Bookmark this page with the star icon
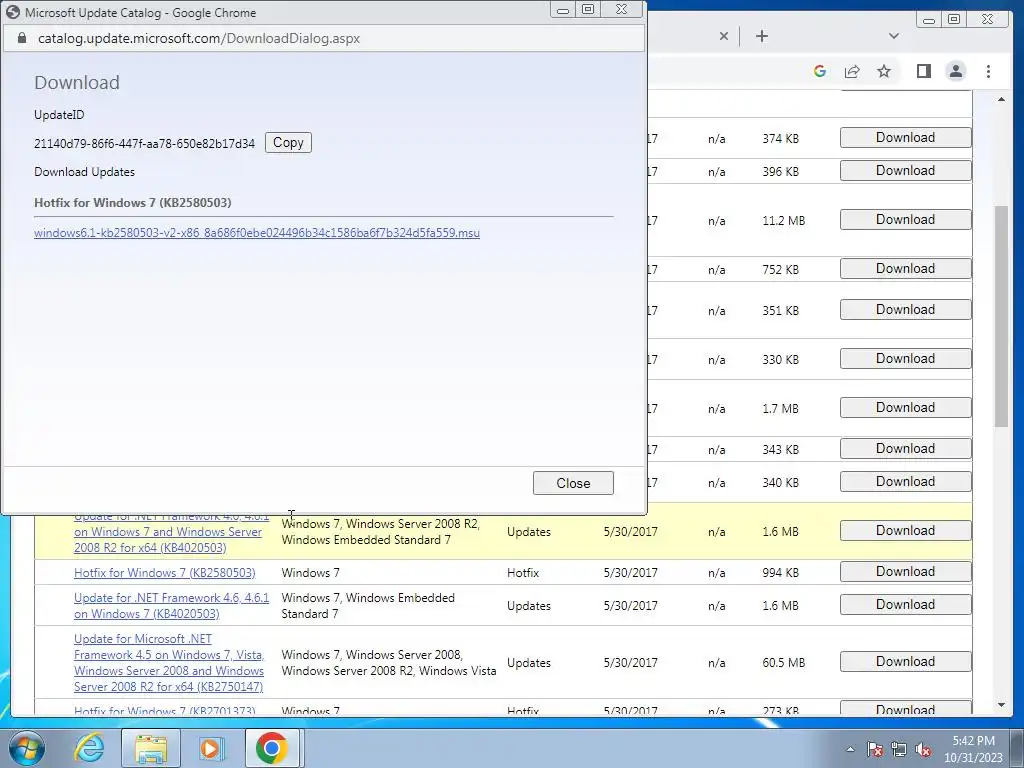The image size is (1024, 768). coord(884,71)
